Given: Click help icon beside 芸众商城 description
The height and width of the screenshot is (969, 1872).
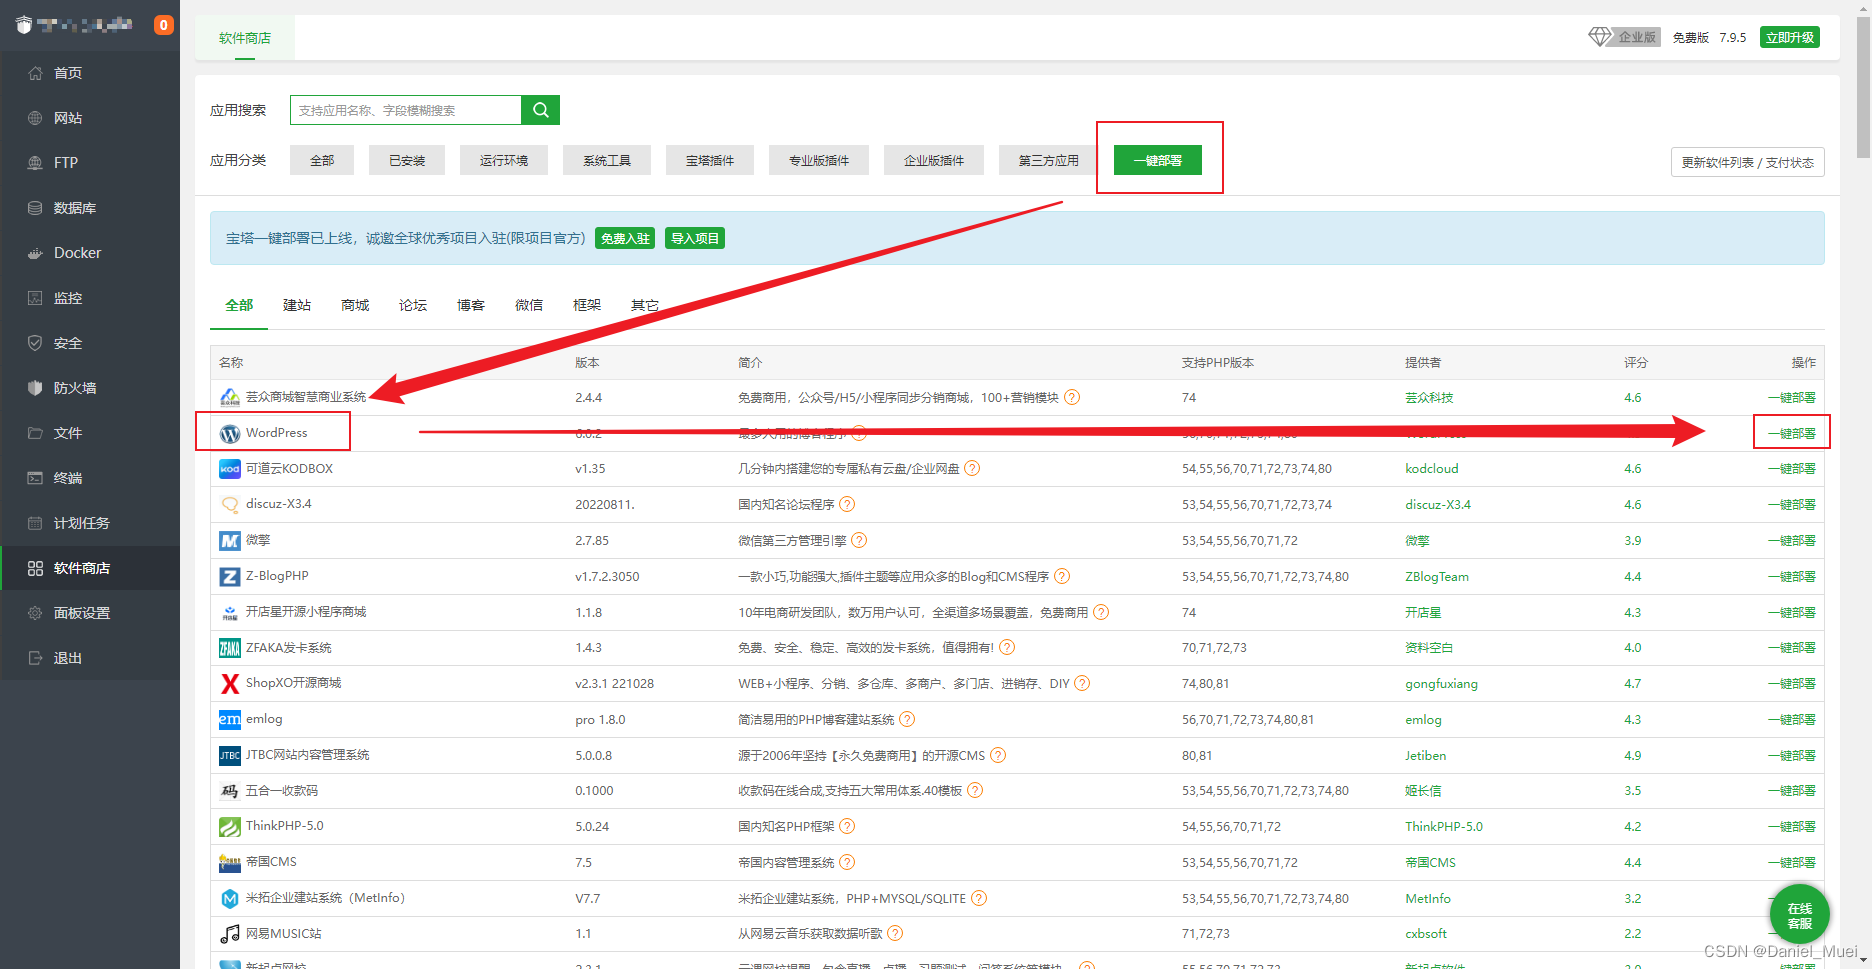Looking at the screenshot, I should pyautogui.click(x=1072, y=398).
